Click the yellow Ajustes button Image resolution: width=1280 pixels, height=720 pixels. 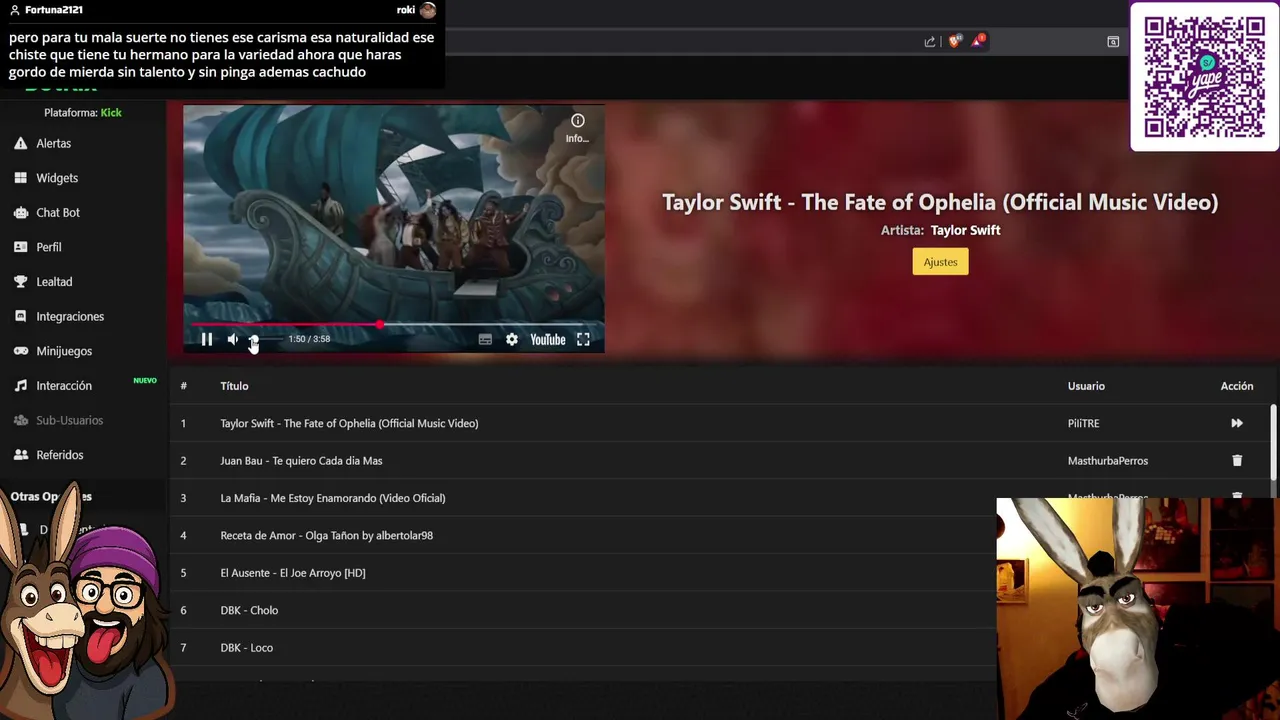pos(940,262)
